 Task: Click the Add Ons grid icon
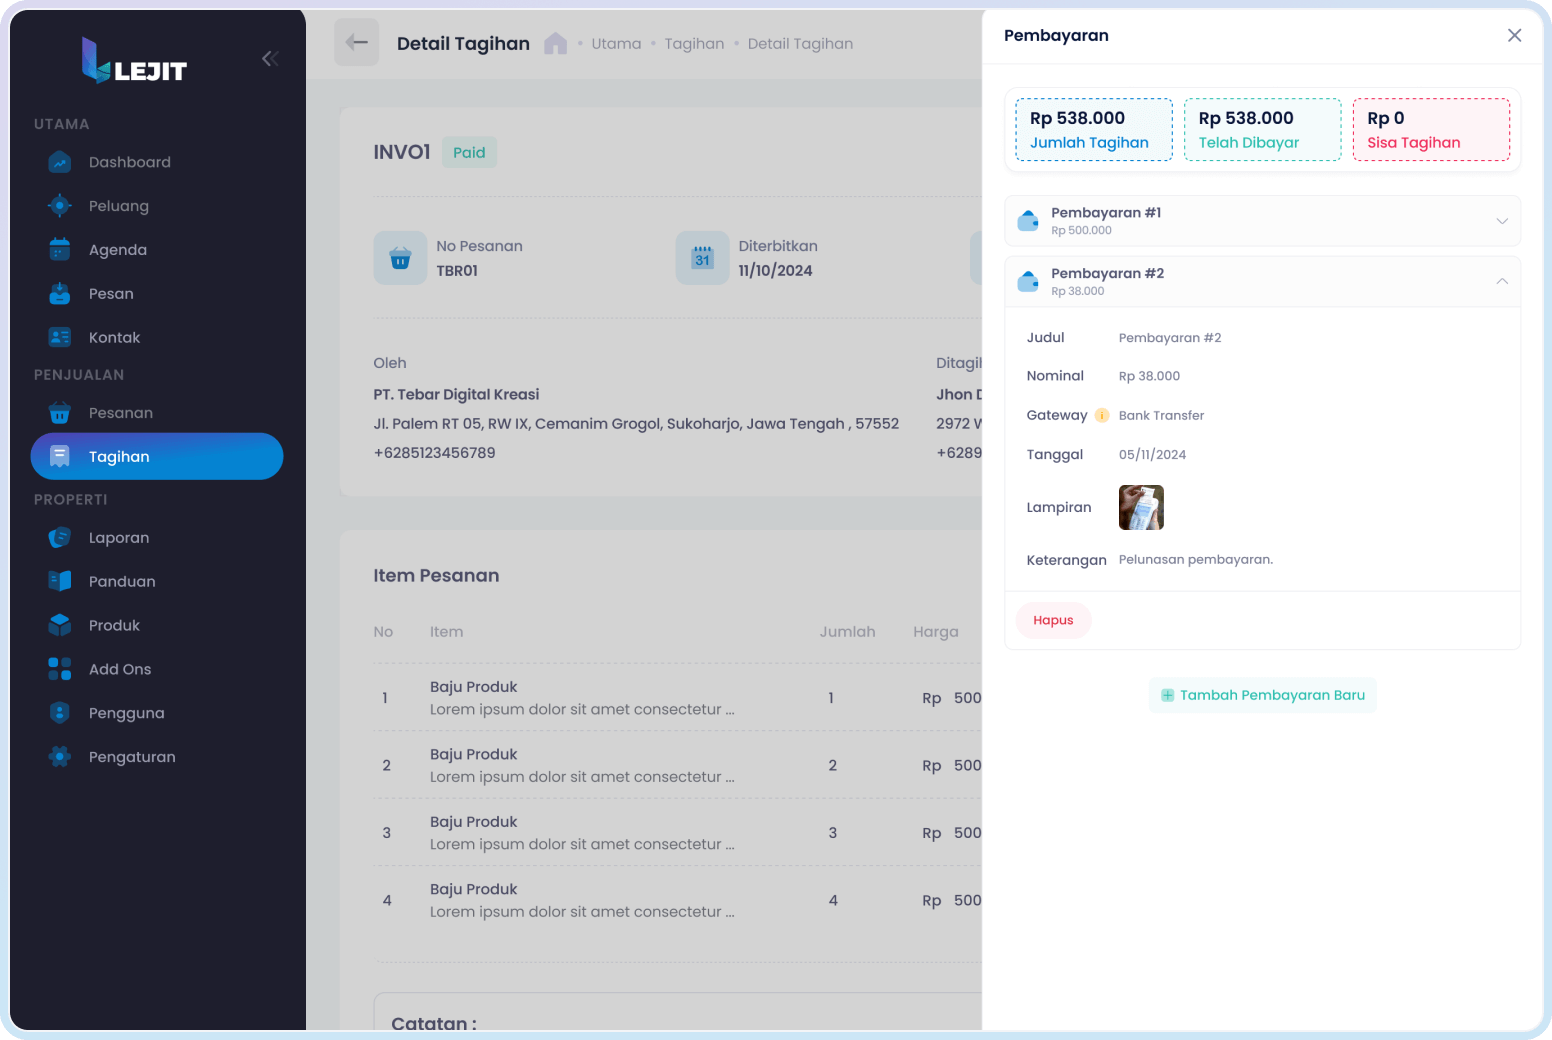coord(60,669)
